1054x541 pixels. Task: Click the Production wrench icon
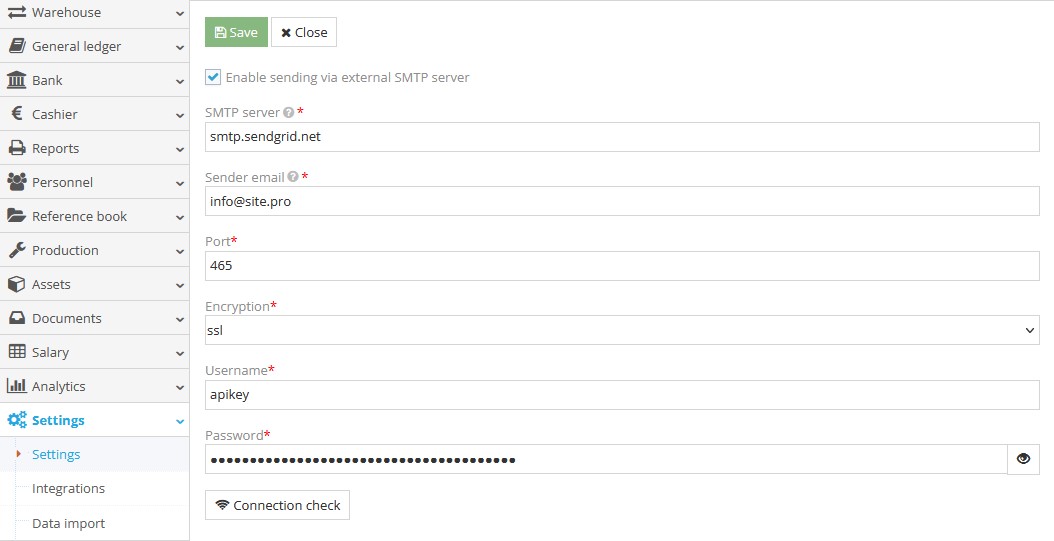click(x=16, y=250)
